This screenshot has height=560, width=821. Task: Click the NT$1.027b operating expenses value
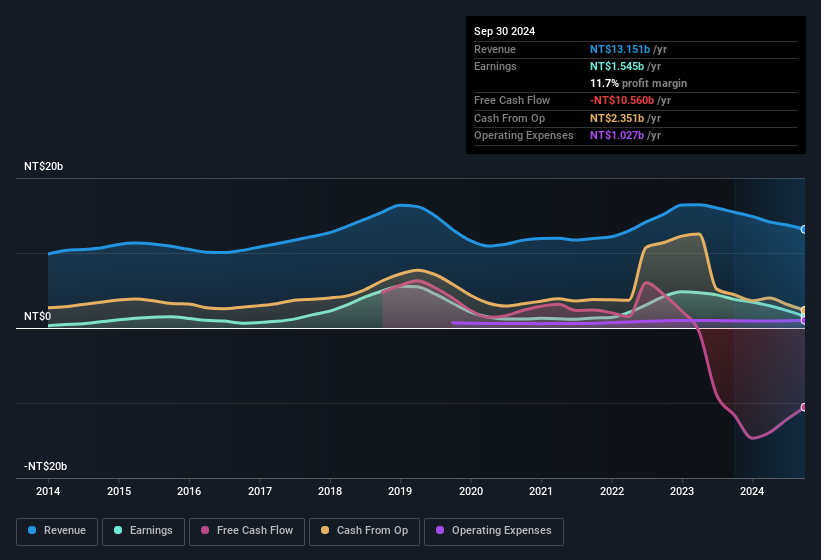point(617,136)
